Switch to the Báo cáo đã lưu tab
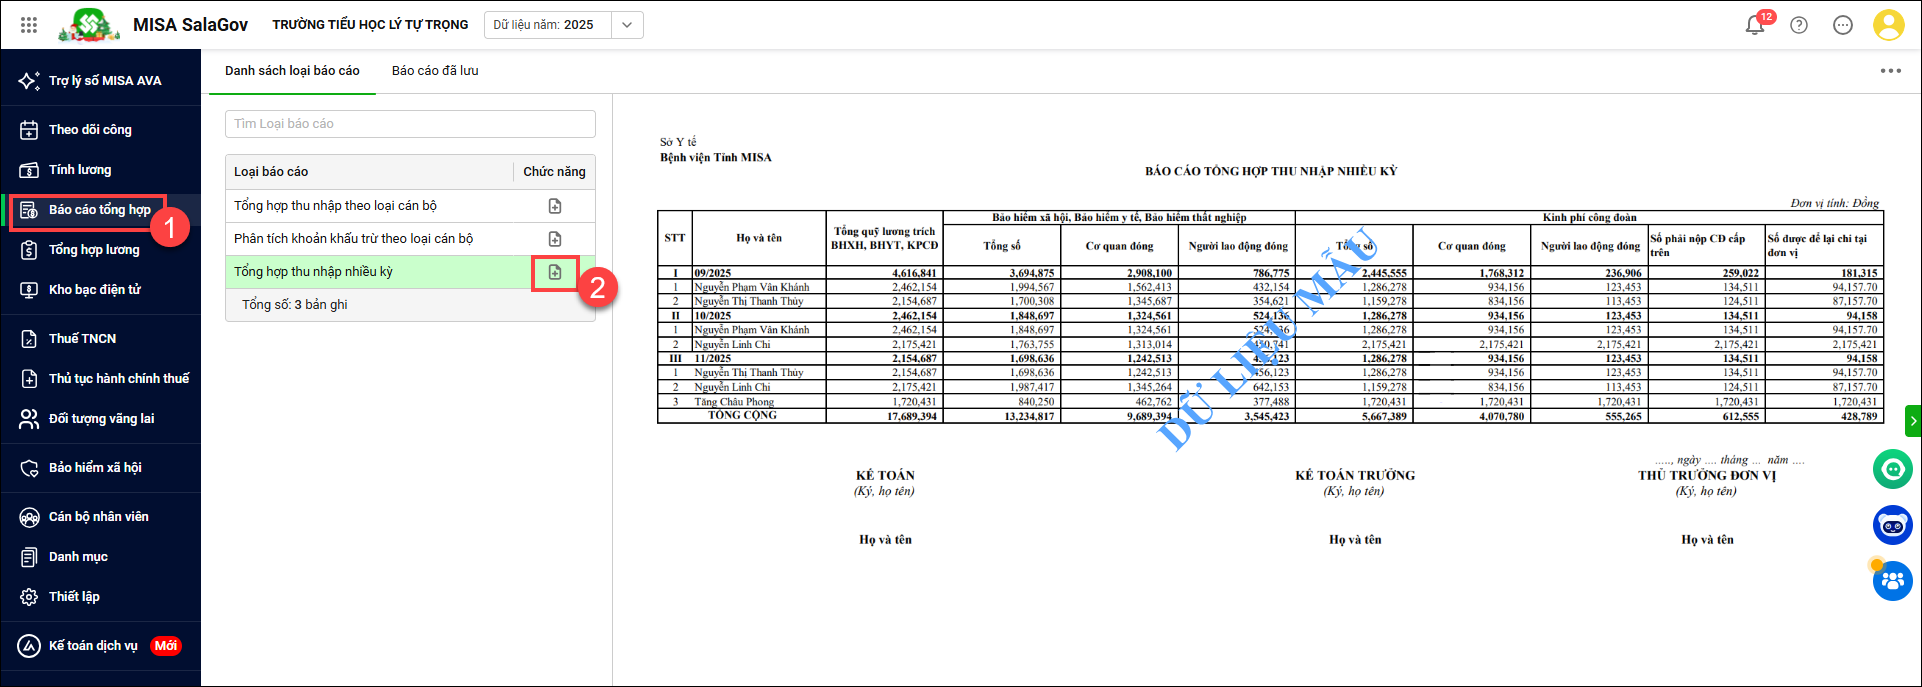This screenshot has height=687, width=1922. pos(435,71)
